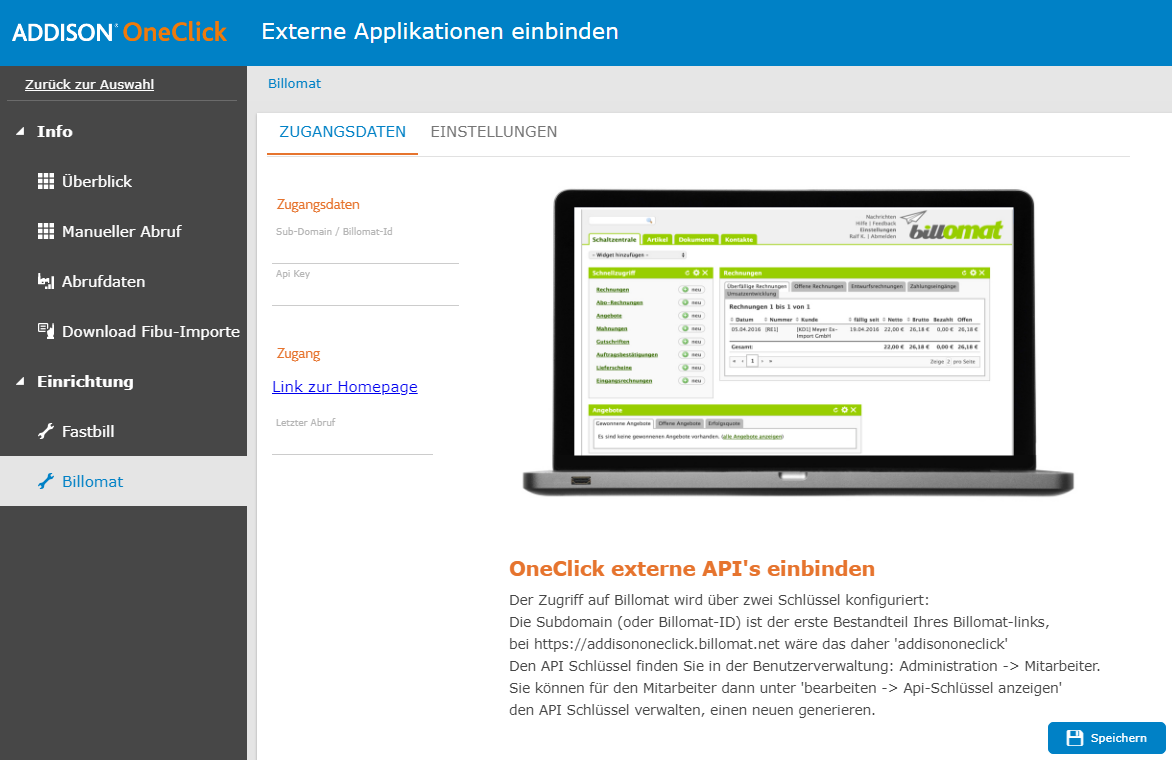Open the Manueller Abruf menu entry
This screenshot has width=1172, height=760.
tap(123, 232)
